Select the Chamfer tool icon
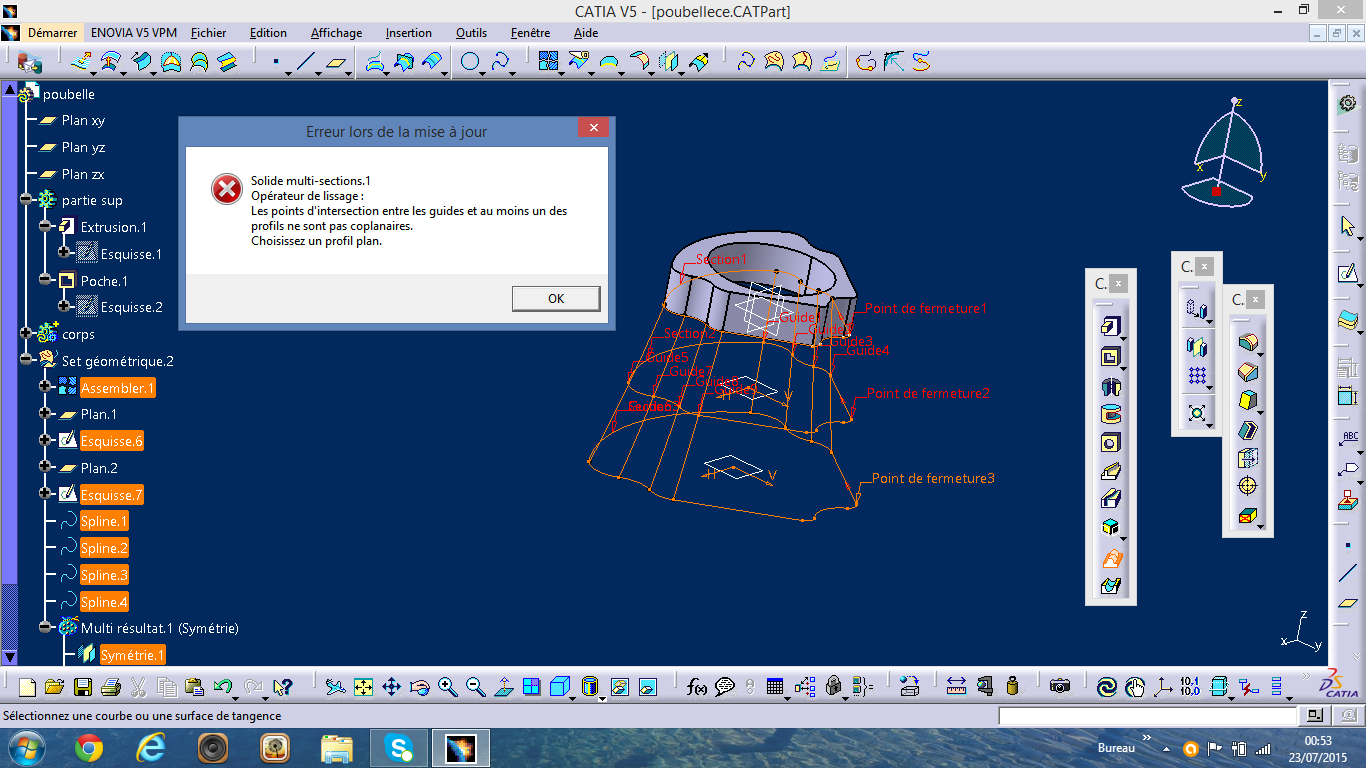This screenshot has width=1366, height=768. (x=1247, y=372)
